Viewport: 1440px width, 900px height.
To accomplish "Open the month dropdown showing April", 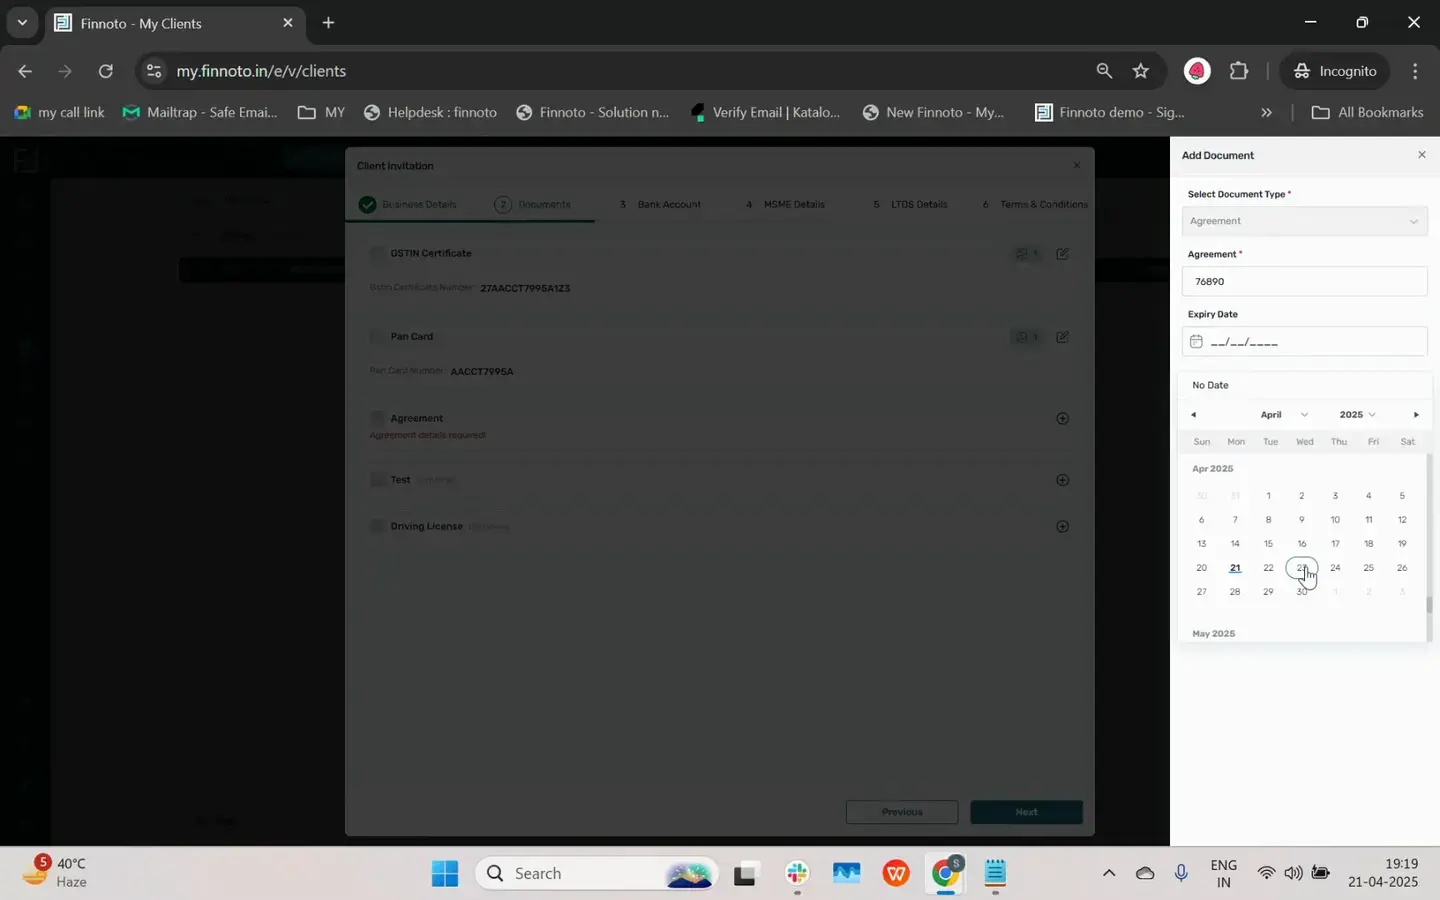I will click(x=1284, y=415).
